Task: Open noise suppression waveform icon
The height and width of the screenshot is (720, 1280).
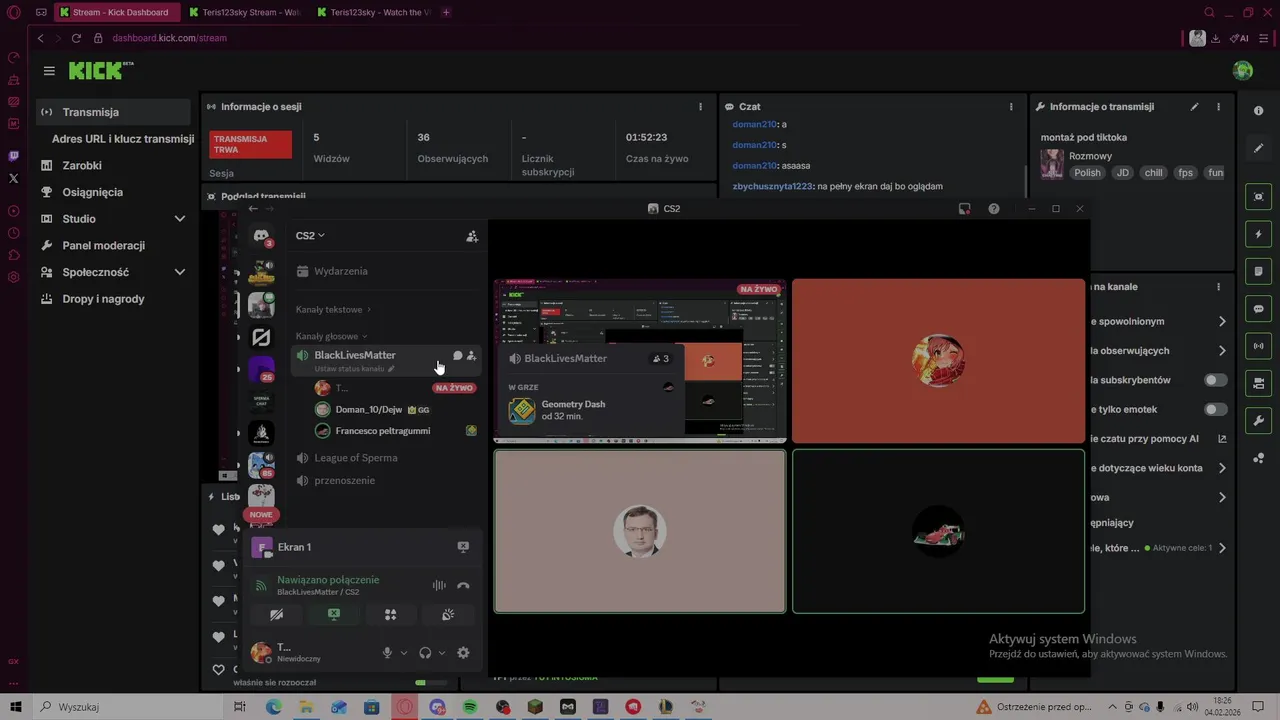Action: (439, 586)
